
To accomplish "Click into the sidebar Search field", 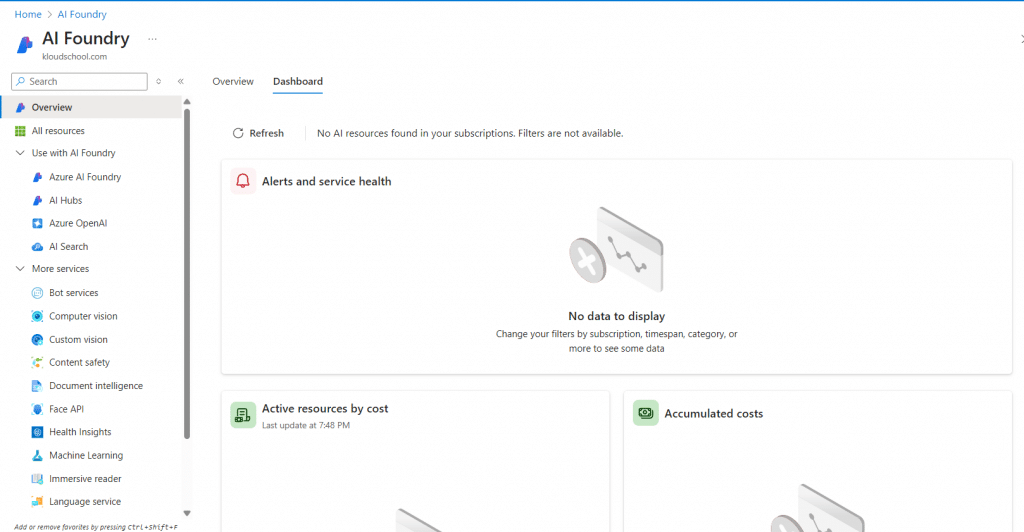I will coord(79,82).
